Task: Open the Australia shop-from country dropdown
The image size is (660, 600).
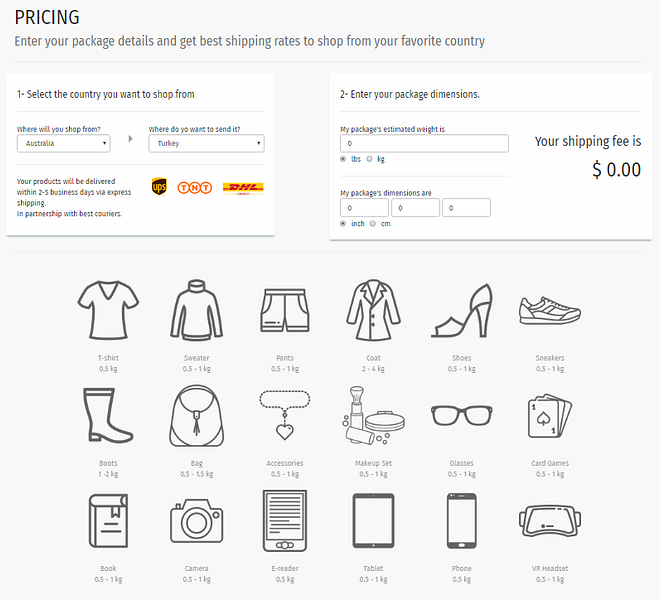Action: coord(75,143)
